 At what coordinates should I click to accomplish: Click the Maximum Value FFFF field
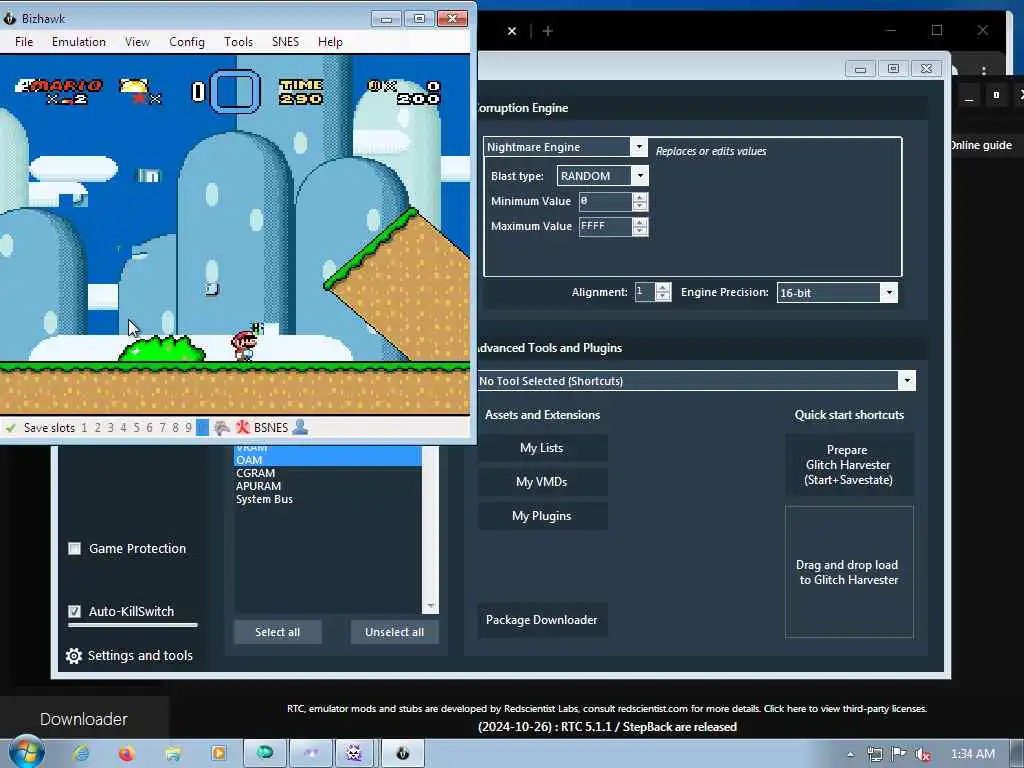click(x=605, y=226)
